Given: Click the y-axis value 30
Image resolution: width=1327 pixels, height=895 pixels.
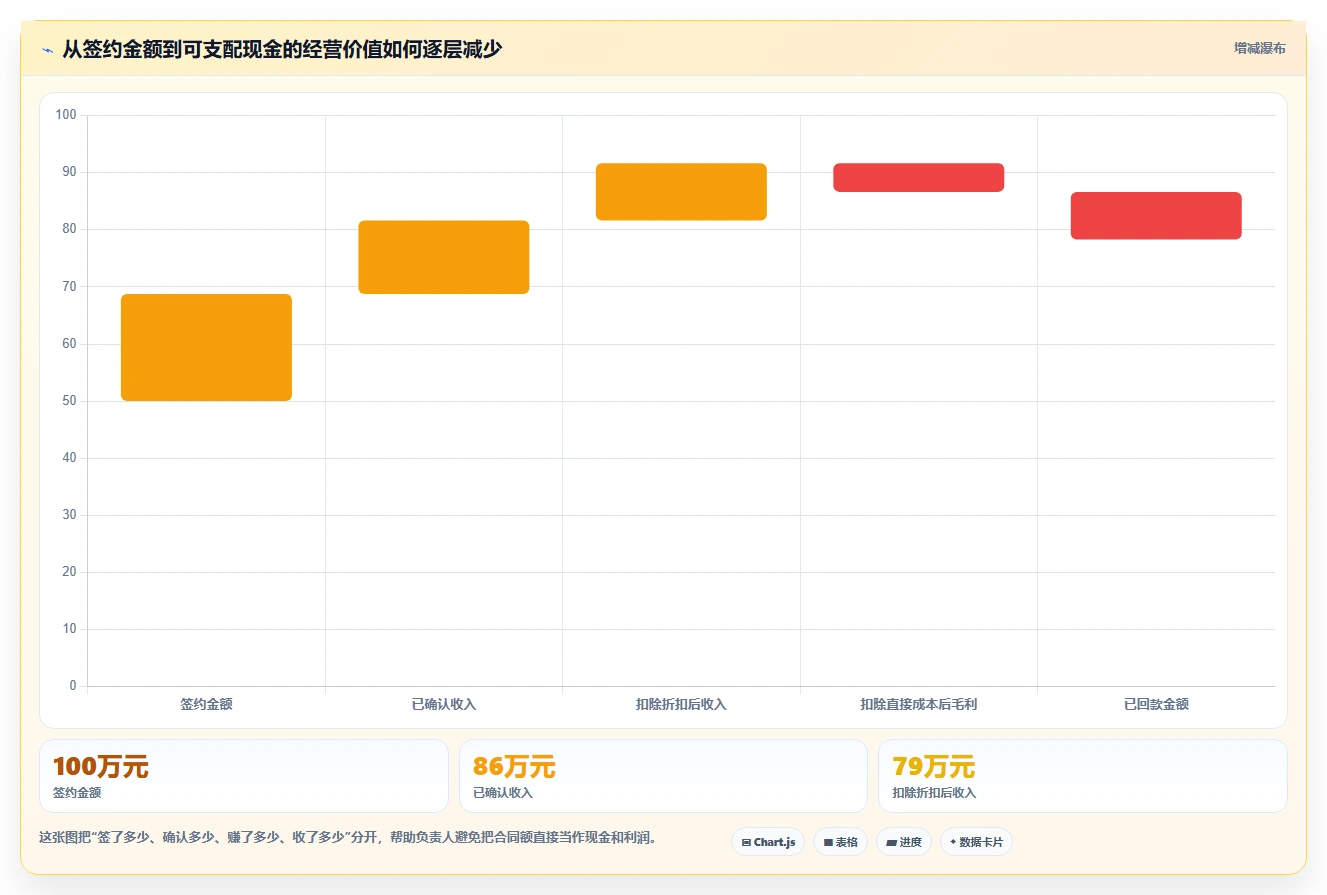Looking at the screenshot, I should 70,515.
